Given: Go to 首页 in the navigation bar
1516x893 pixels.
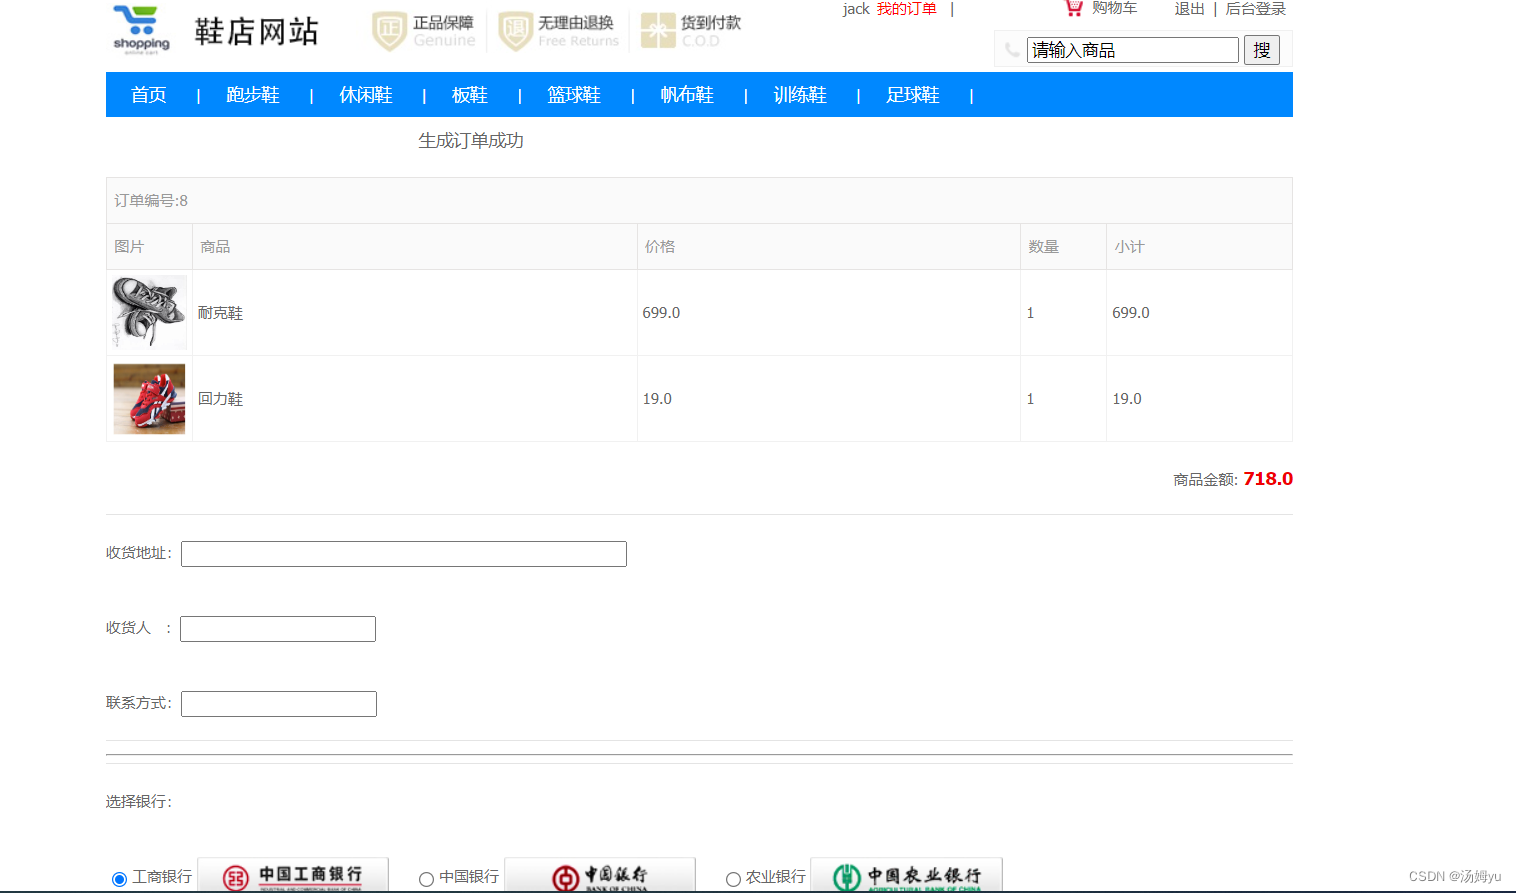Looking at the screenshot, I should point(148,94).
